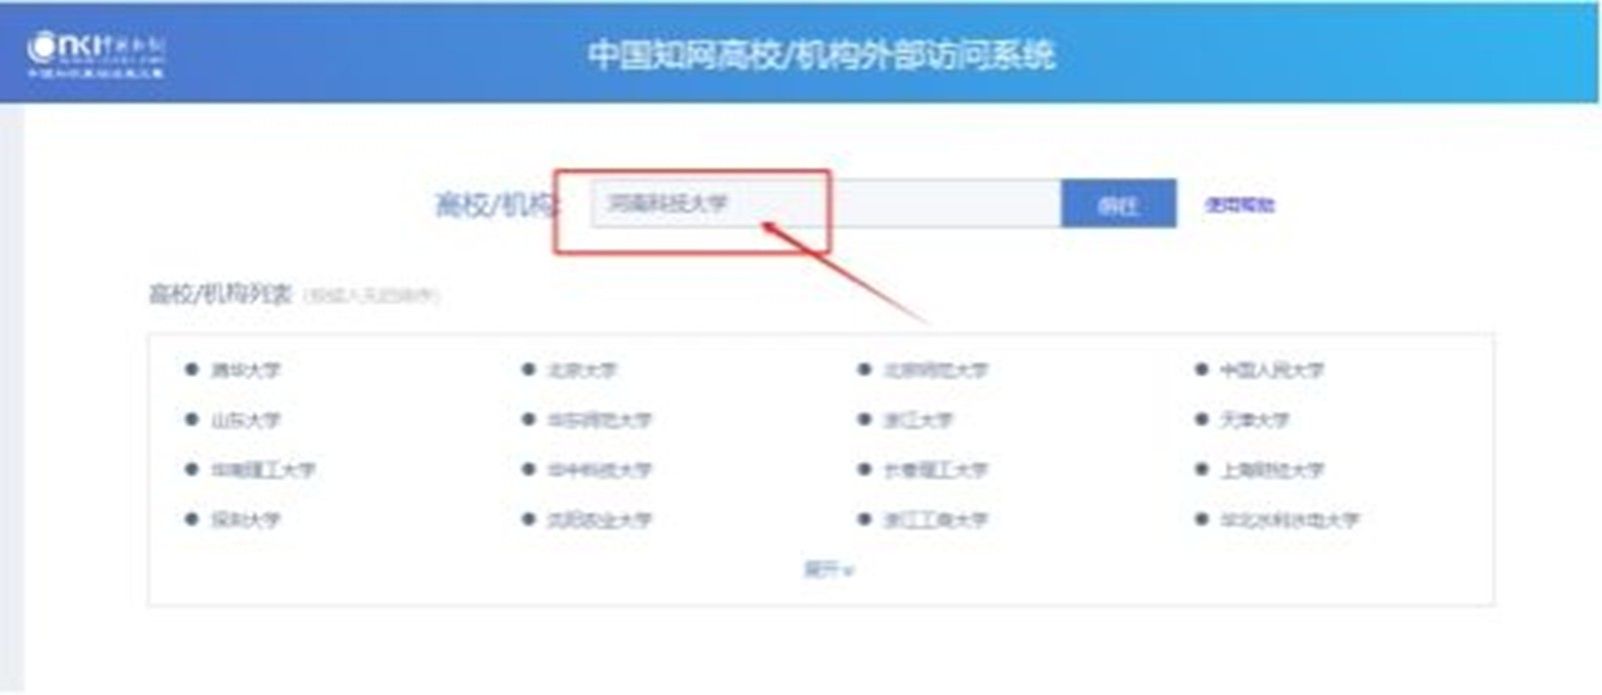Click the 高校/机构 search input field
This screenshot has height=695, width=1602.
826,204
